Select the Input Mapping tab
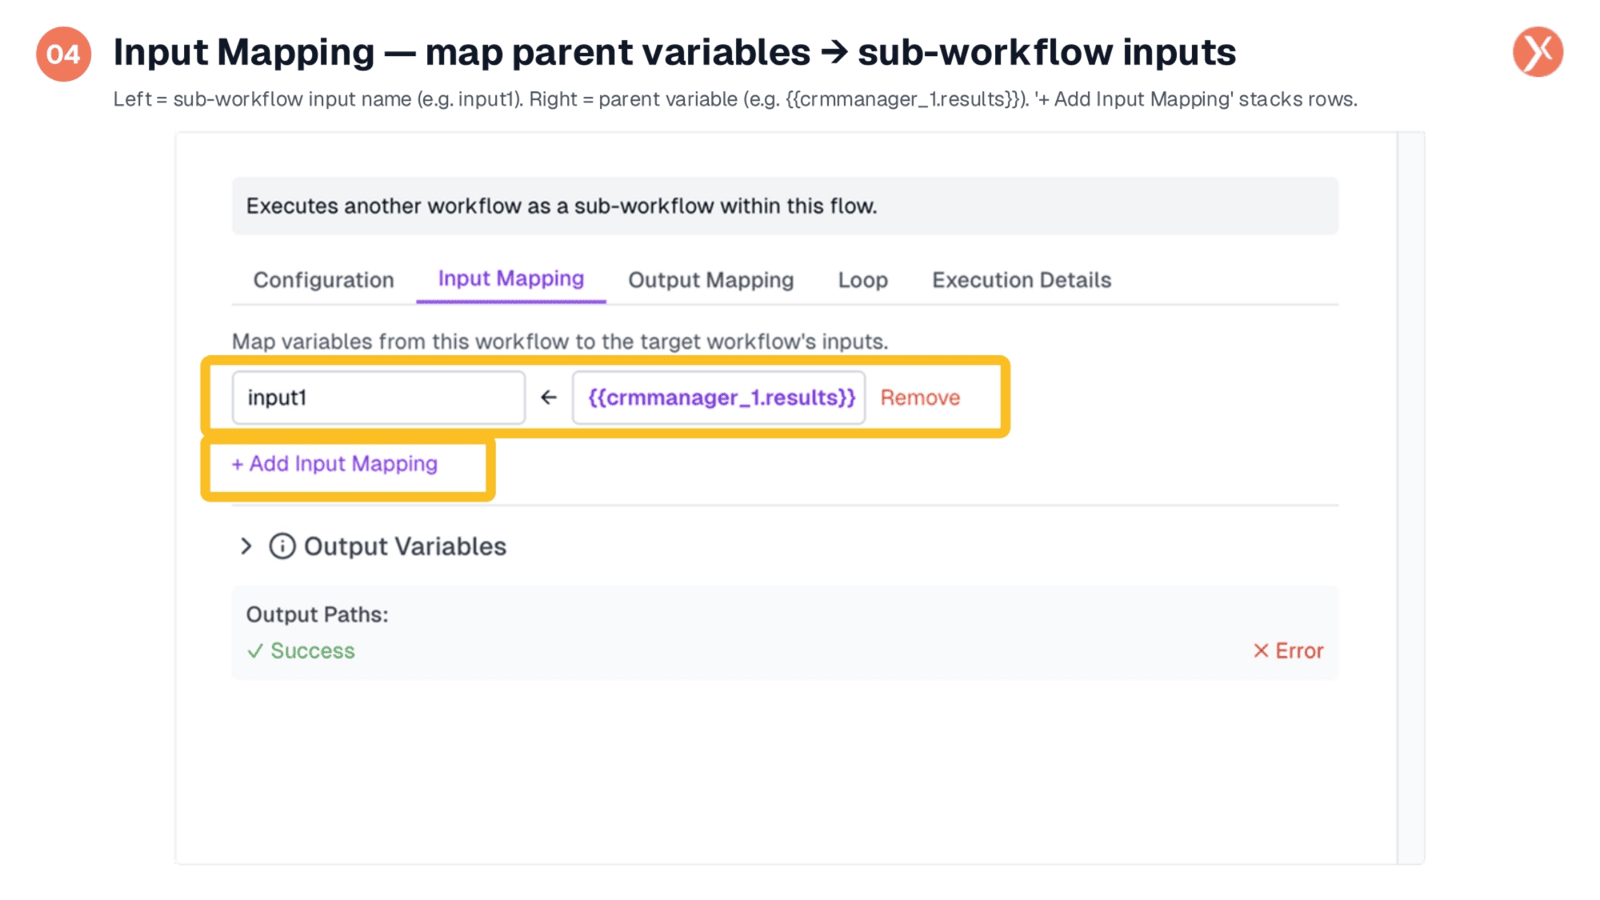 coord(511,279)
